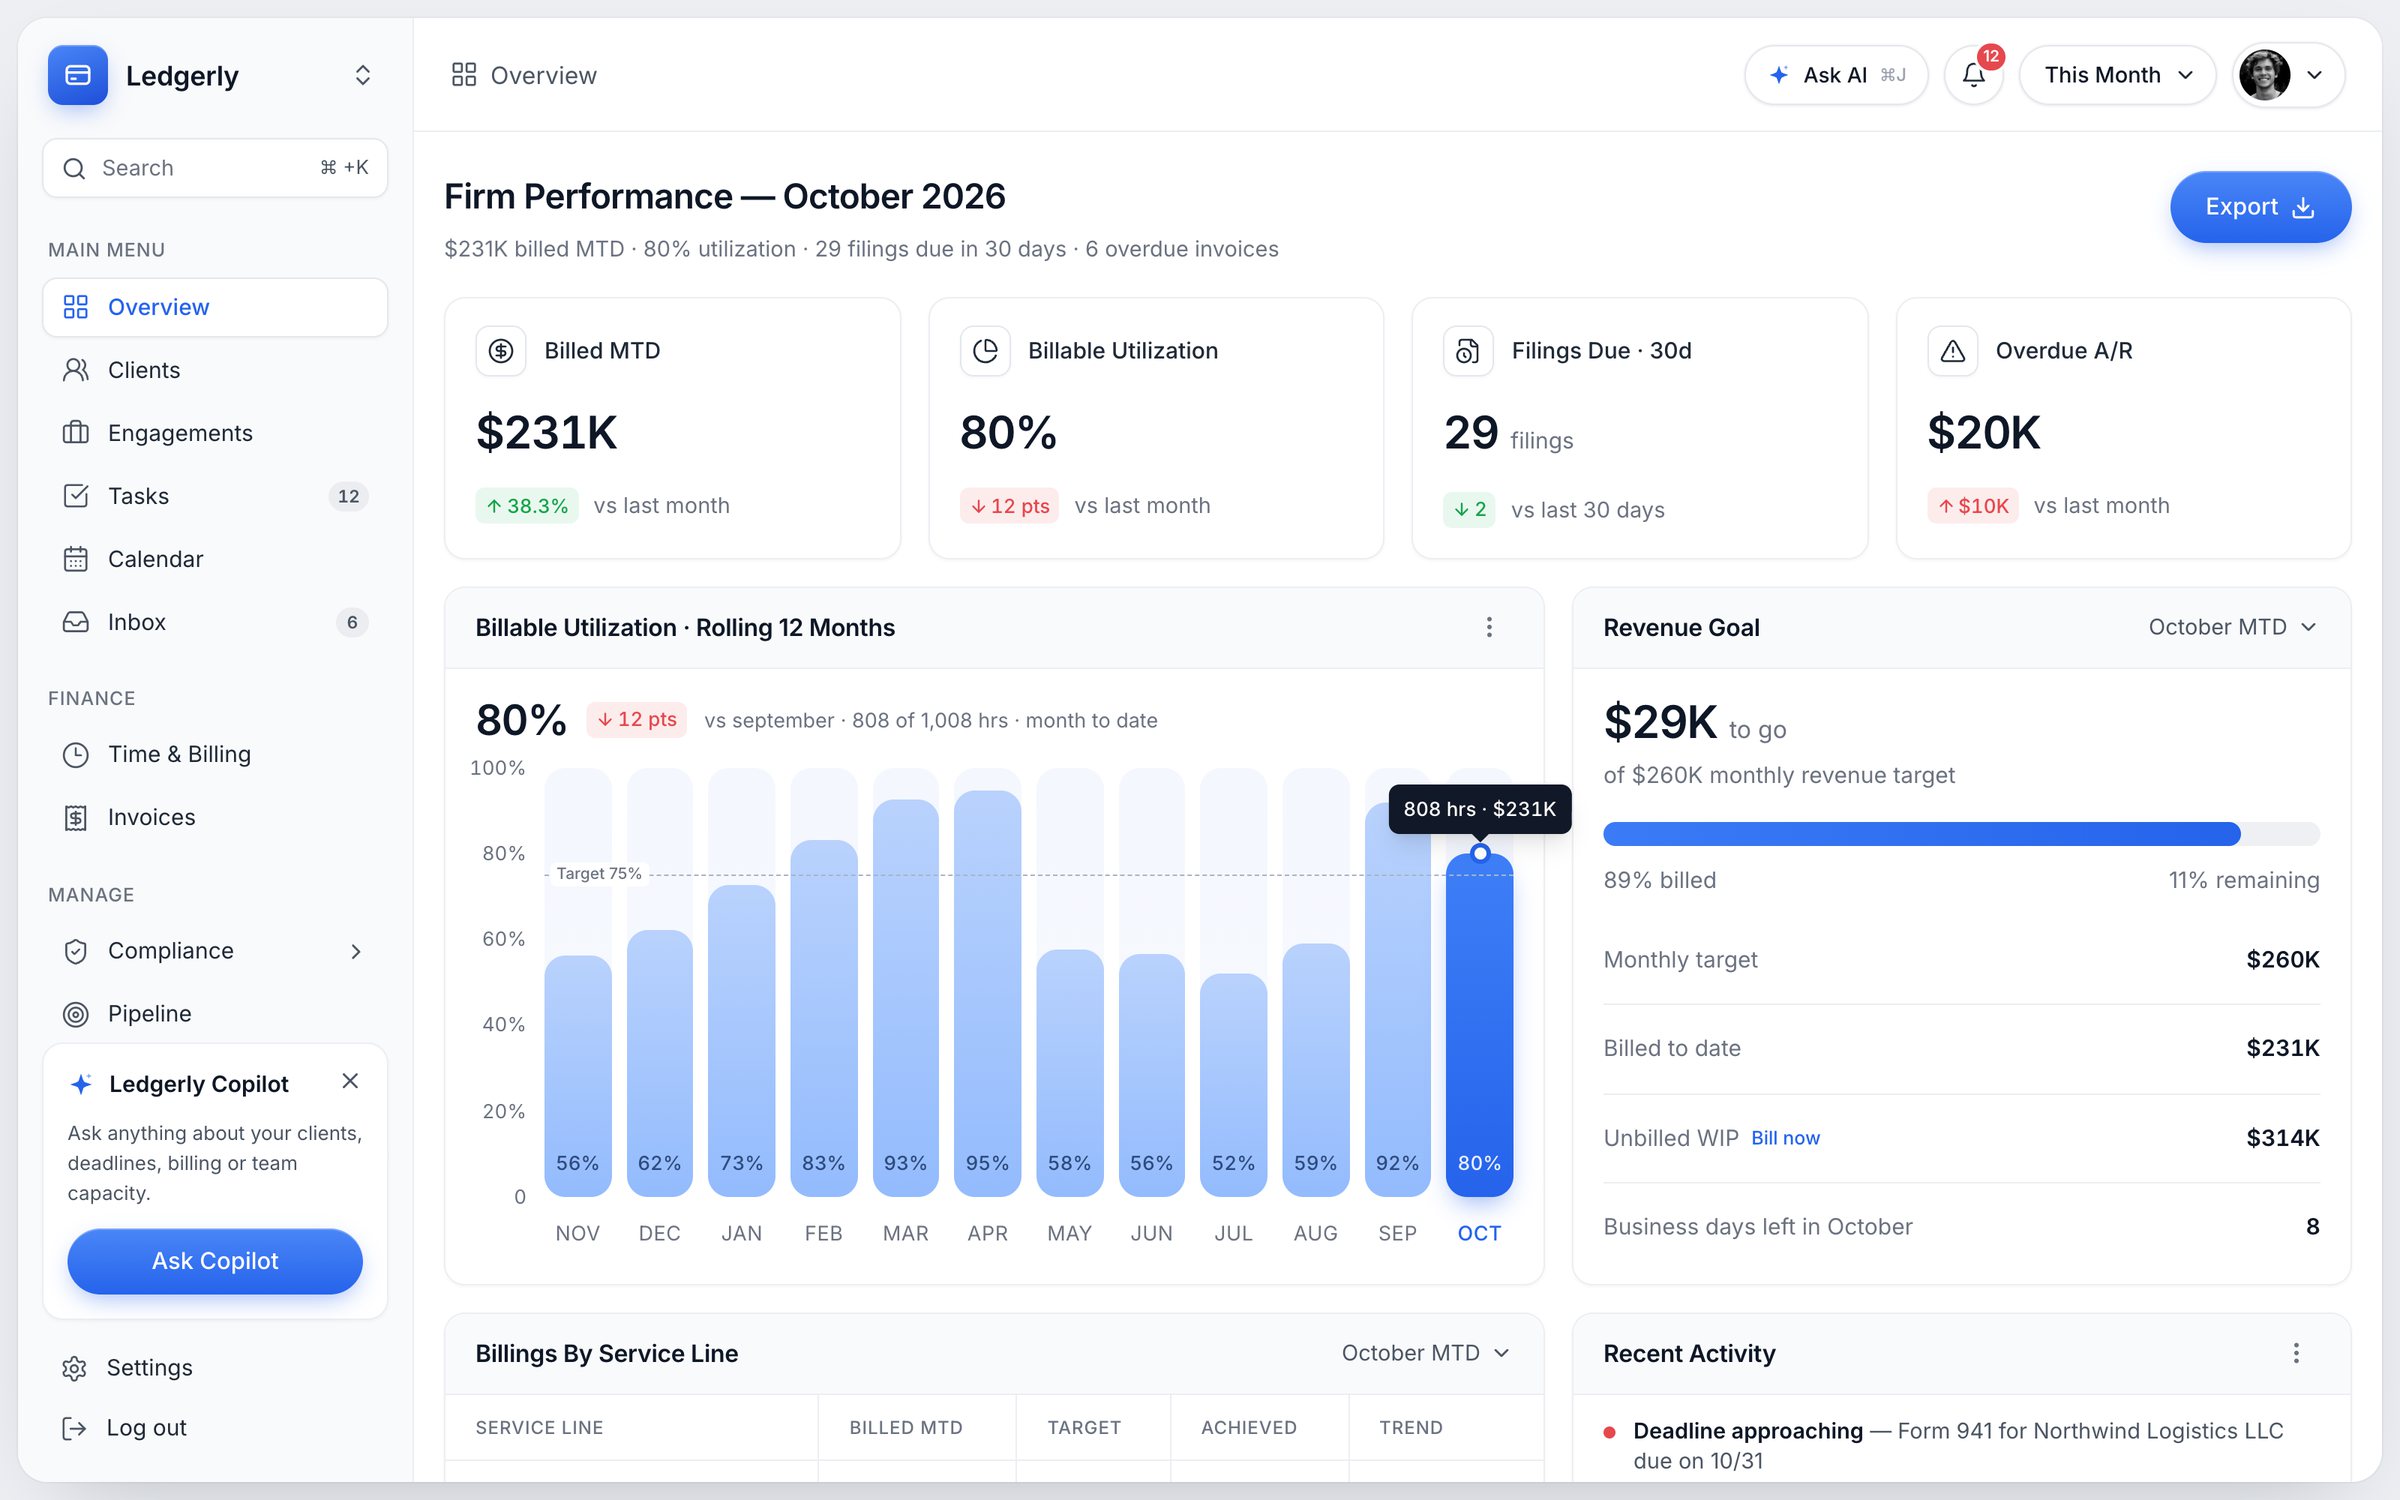Open Billings By Service Line period dropdown
This screenshot has height=1500, width=2400.
click(x=1426, y=1353)
